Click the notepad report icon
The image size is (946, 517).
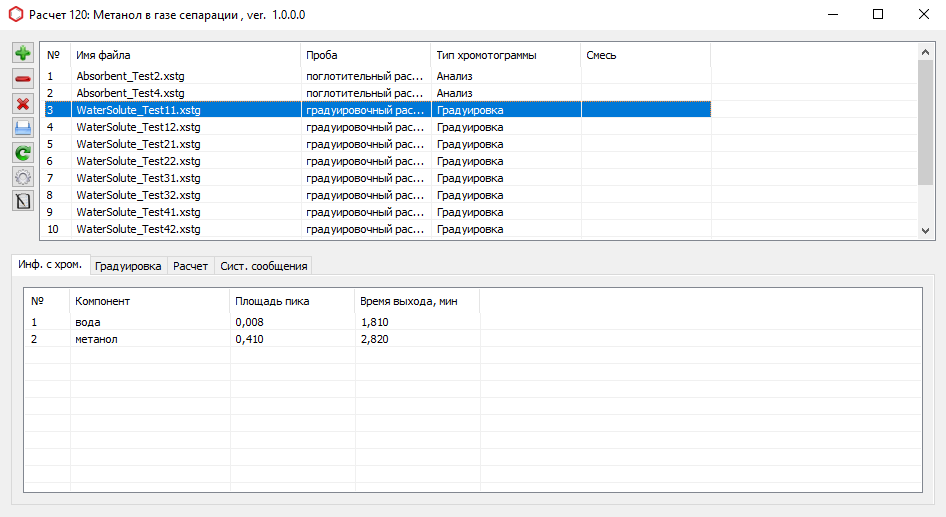(22, 200)
